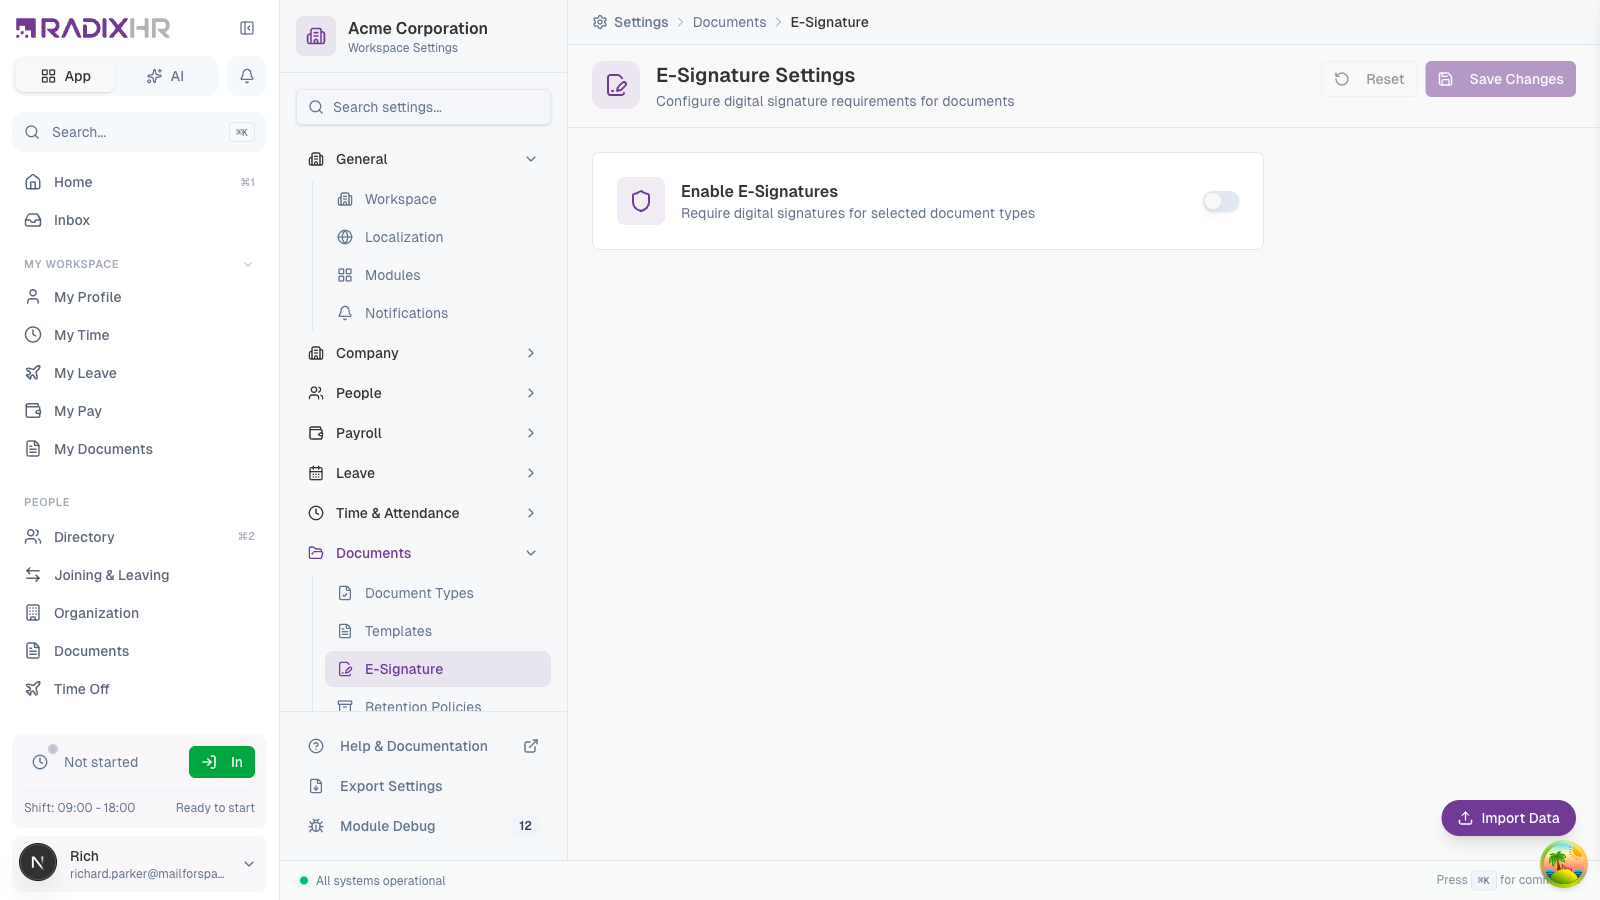Click Home house icon
This screenshot has height=900, width=1600.
tap(33, 182)
